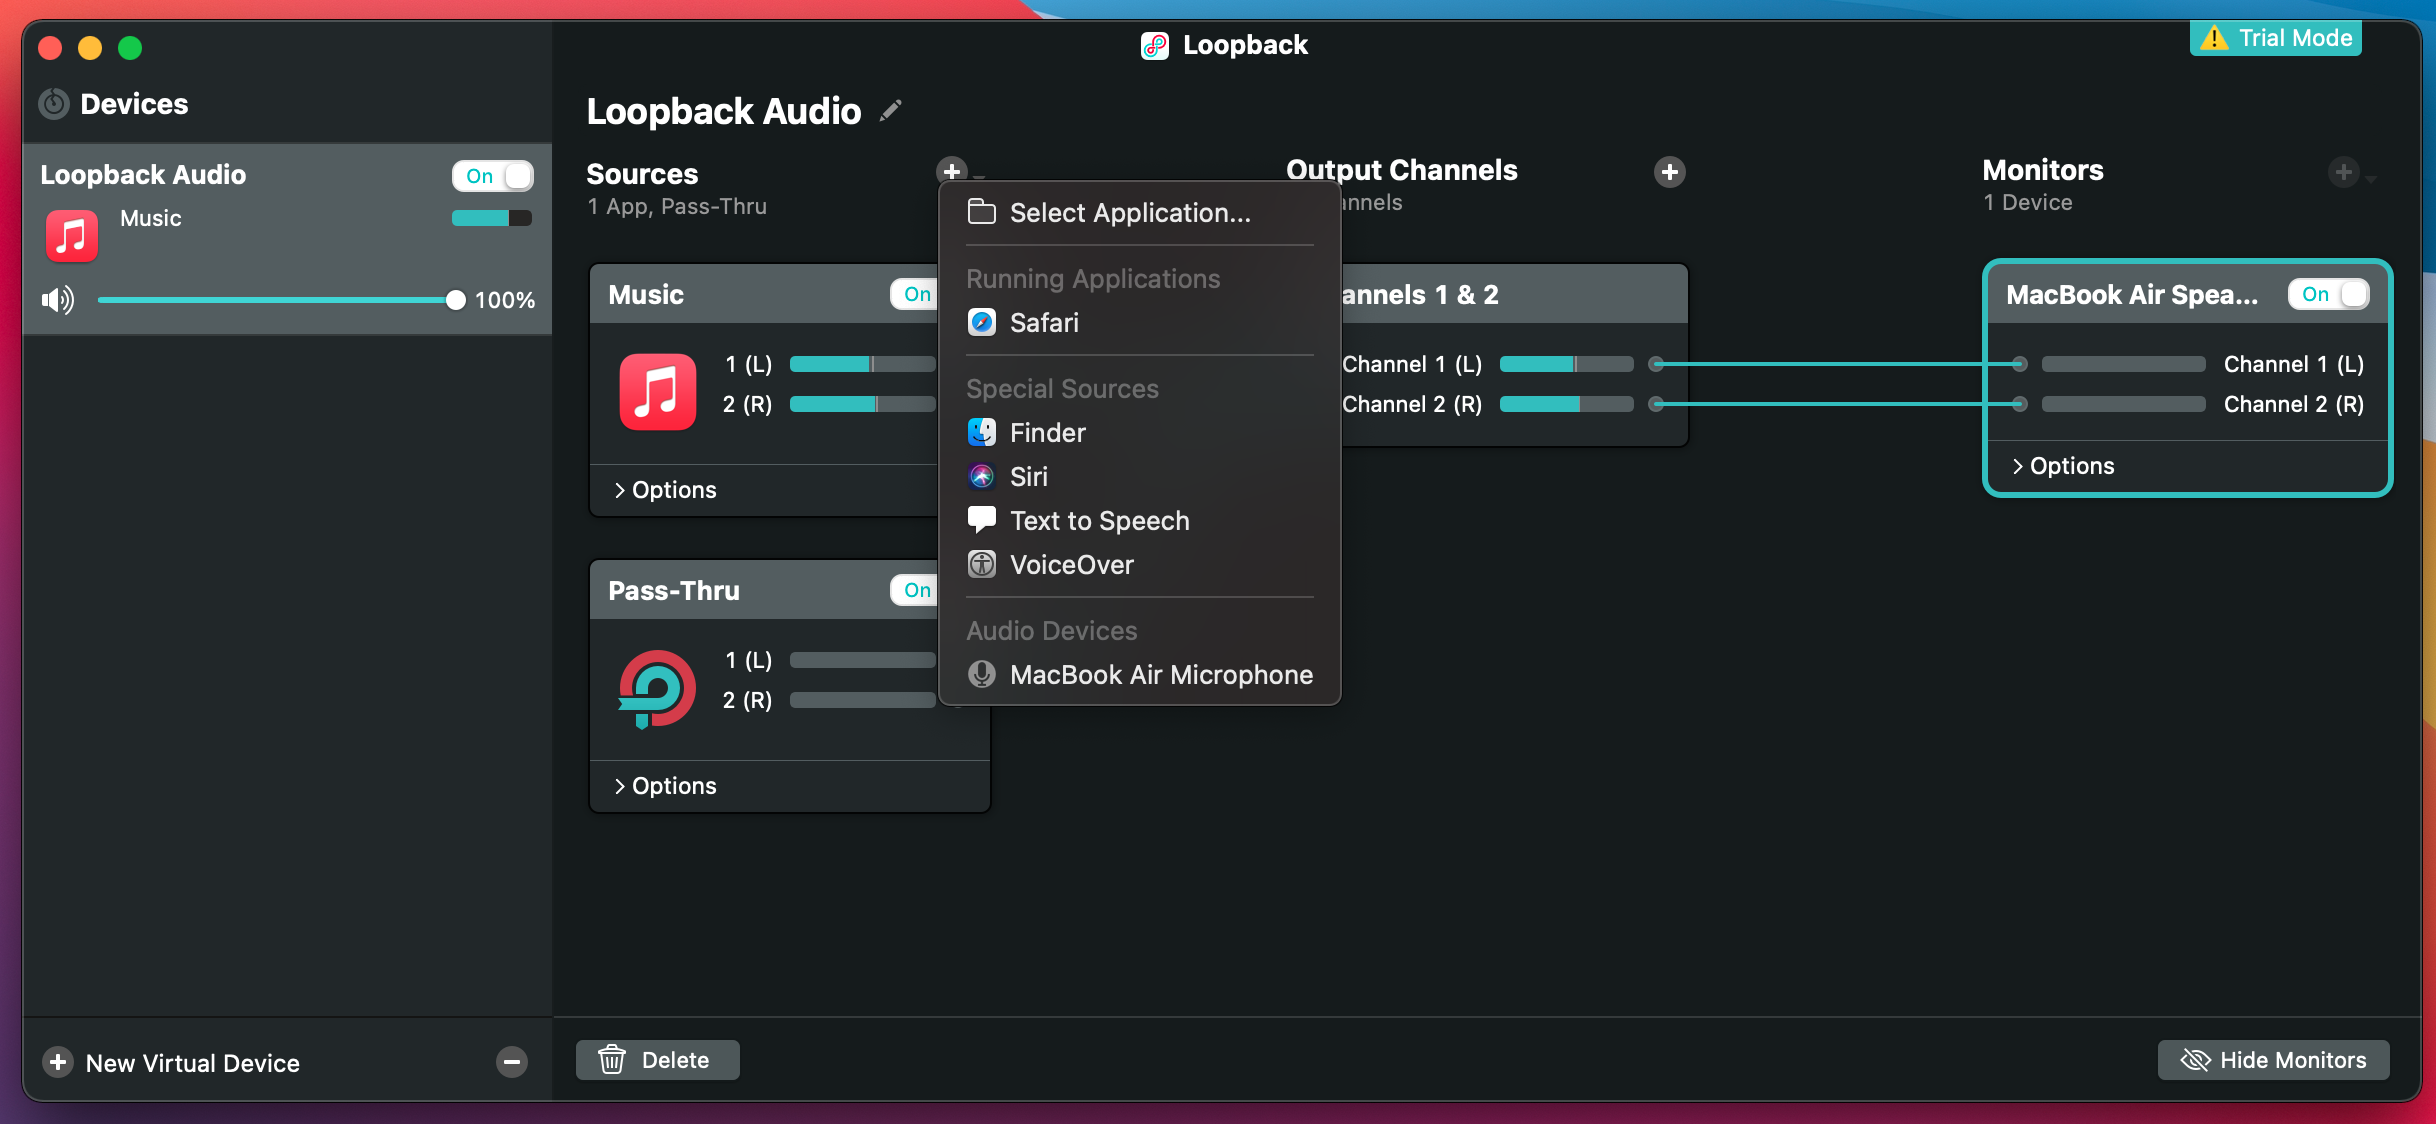Click the output Channel 1 (L) connector dot
Image resolution: width=2436 pixels, height=1124 pixels.
click(1656, 364)
